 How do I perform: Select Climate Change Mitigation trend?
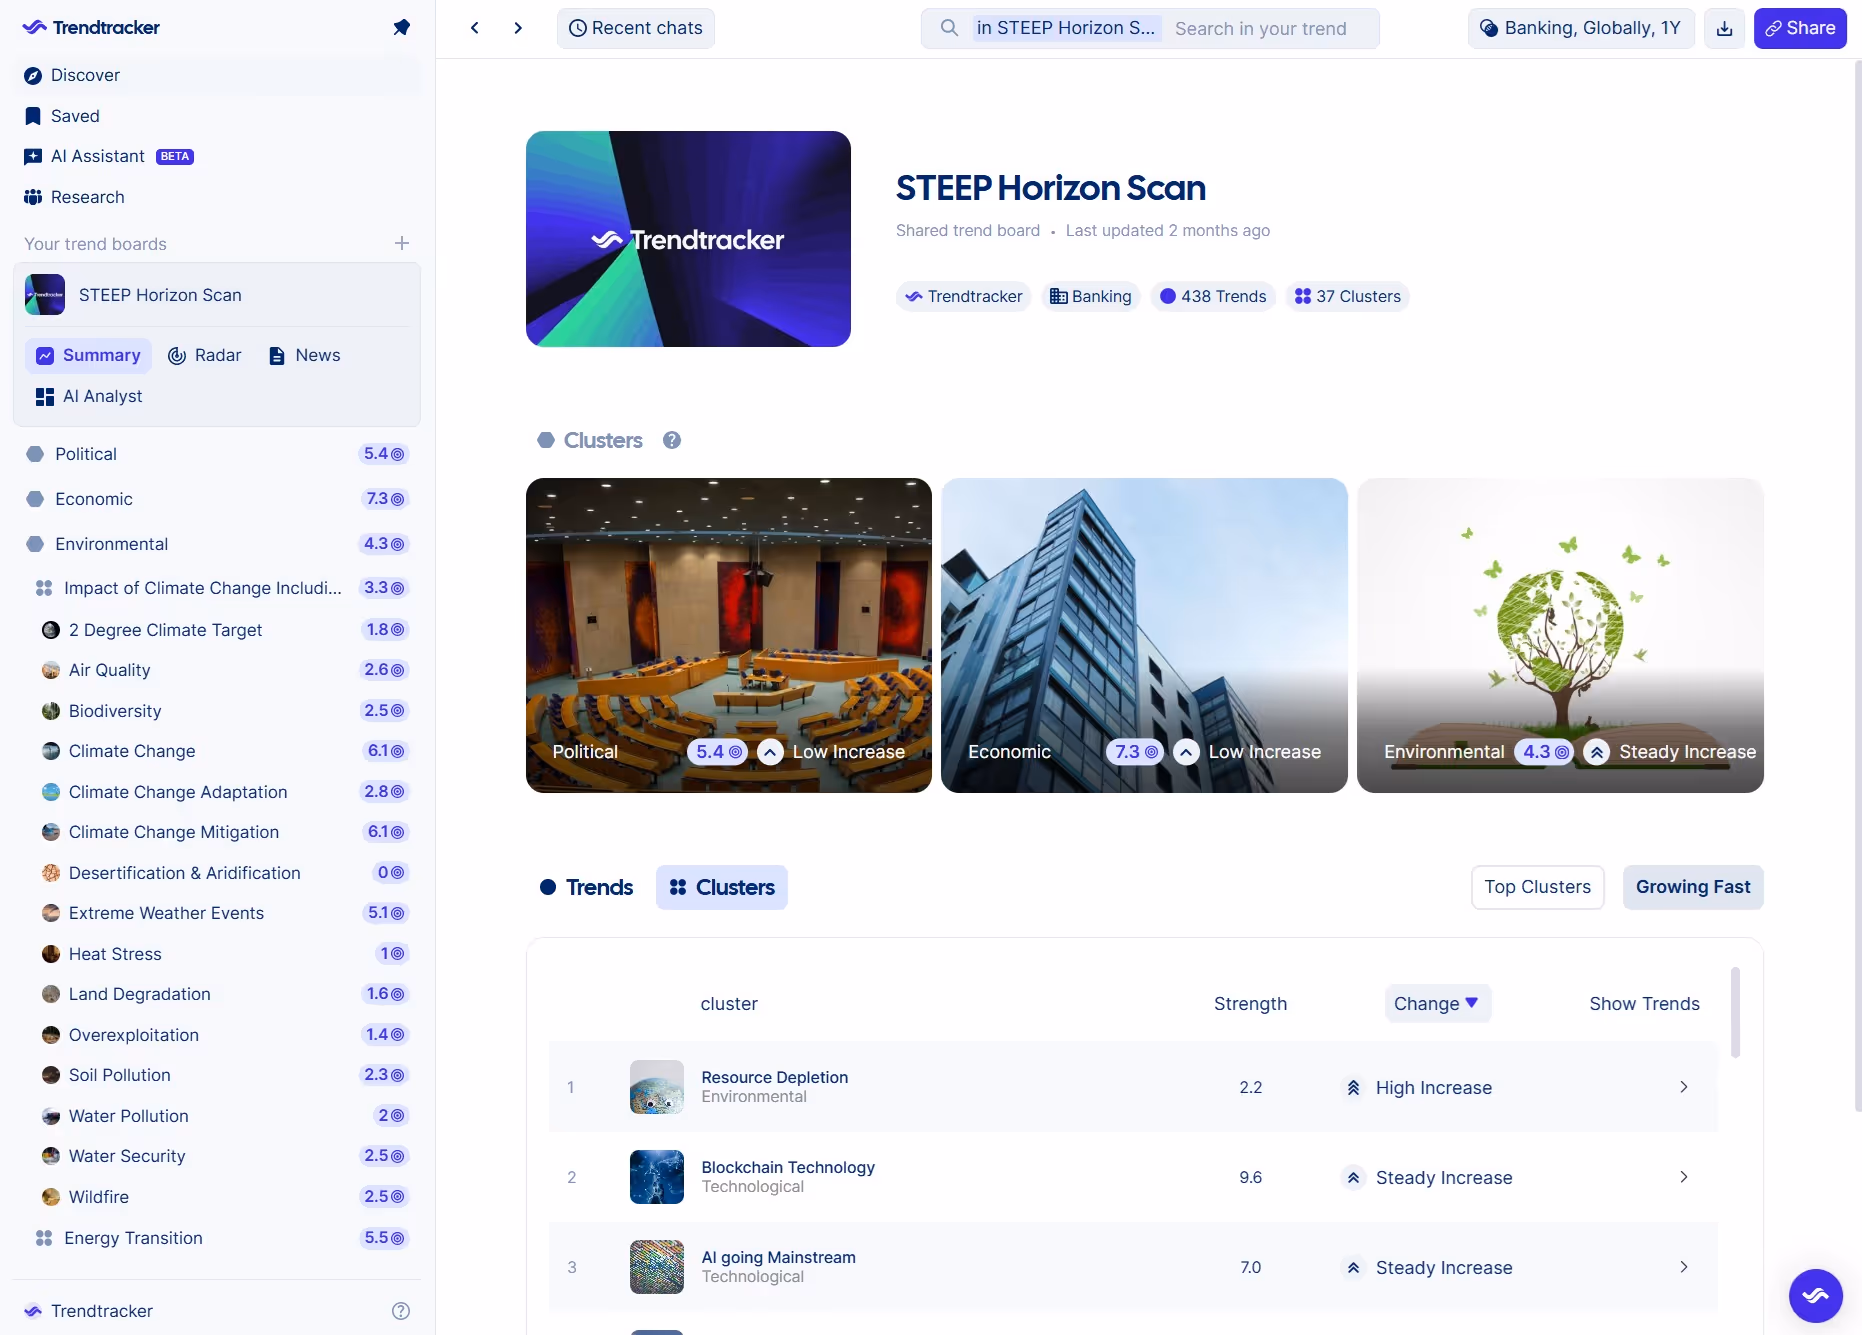pyautogui.click(x=217, y=832)
